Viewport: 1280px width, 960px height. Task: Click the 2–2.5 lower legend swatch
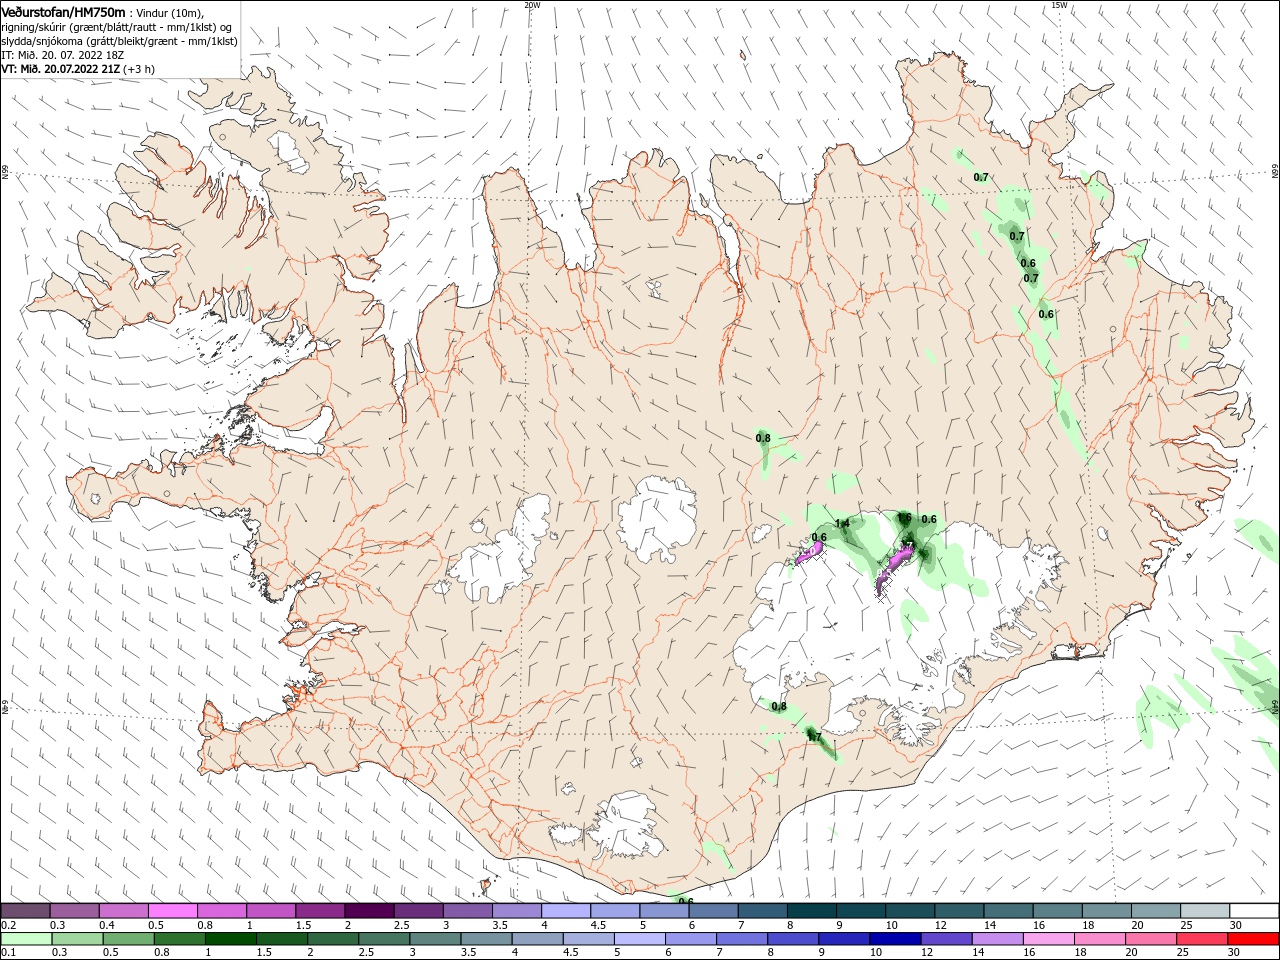(x=333, y=938)
